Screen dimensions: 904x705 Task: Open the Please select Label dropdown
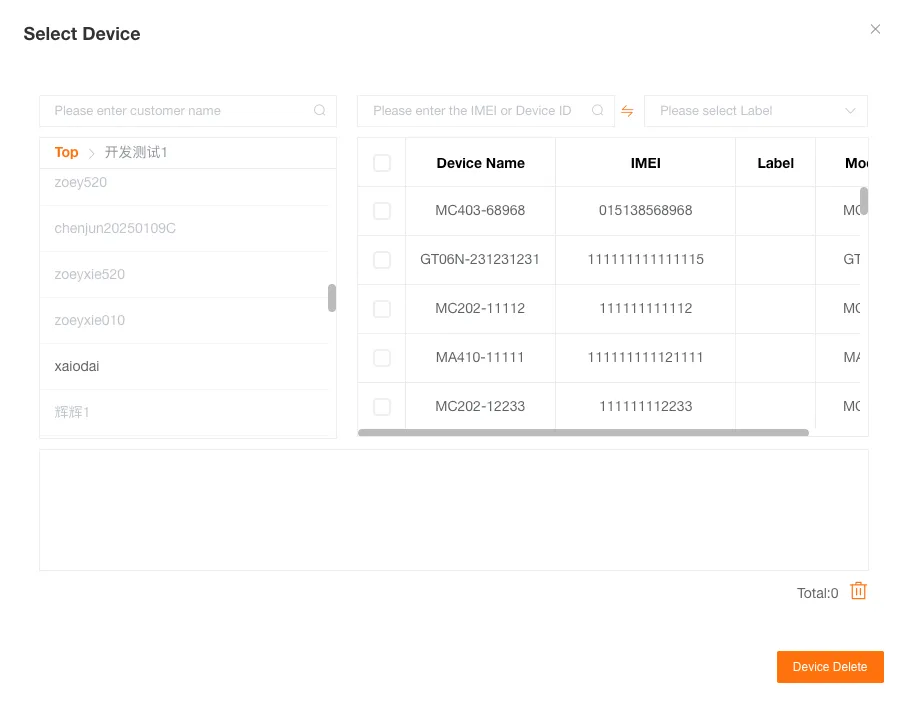[x=755, y=110]
